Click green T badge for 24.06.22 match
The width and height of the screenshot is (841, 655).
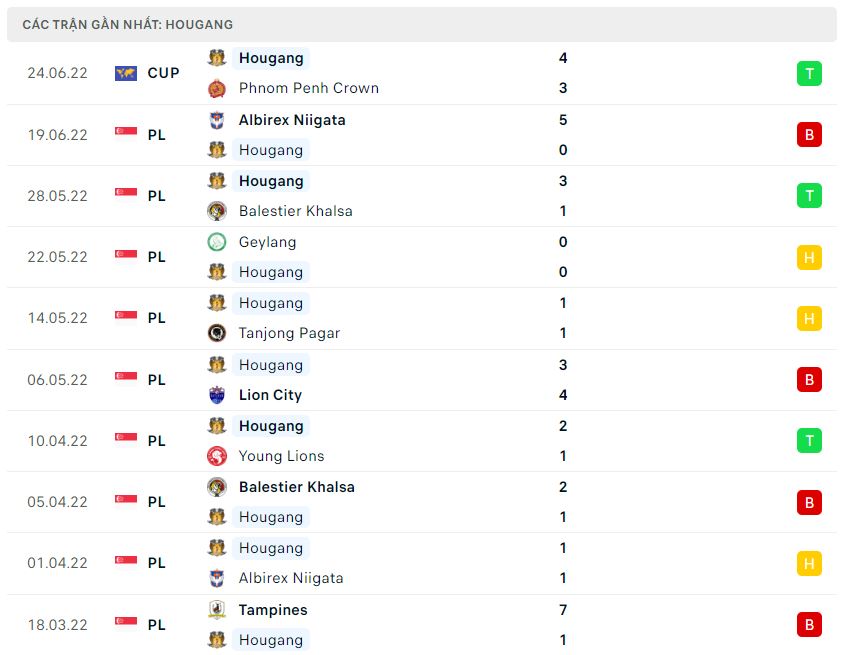click(x=809, y=73)
